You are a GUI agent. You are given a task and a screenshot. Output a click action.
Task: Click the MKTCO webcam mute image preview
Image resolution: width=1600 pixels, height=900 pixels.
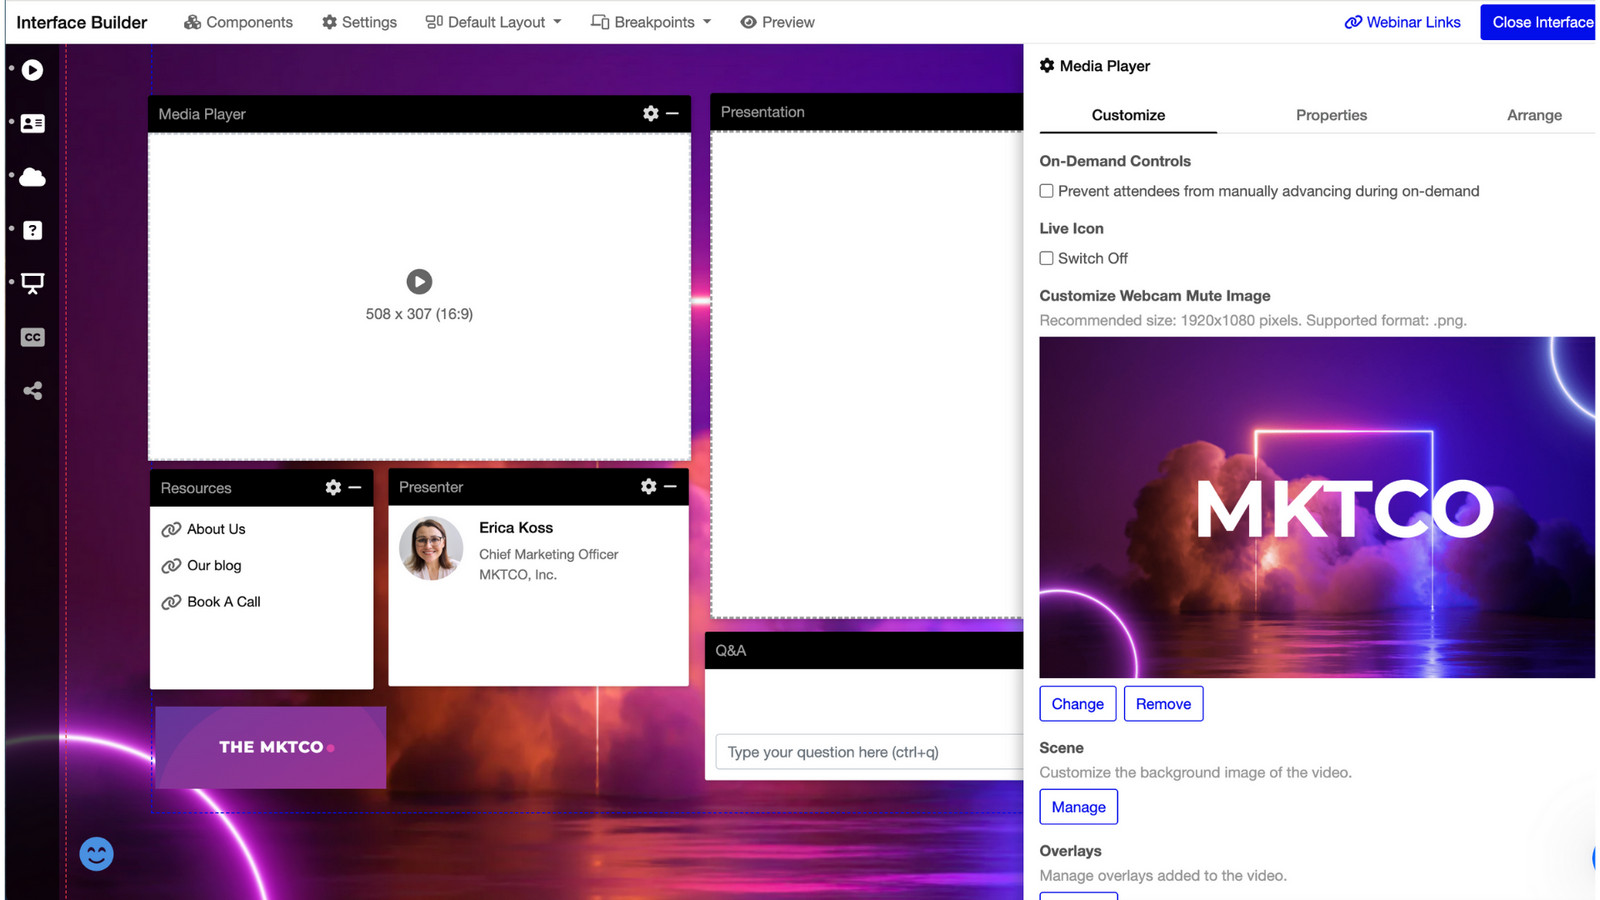1317,507
